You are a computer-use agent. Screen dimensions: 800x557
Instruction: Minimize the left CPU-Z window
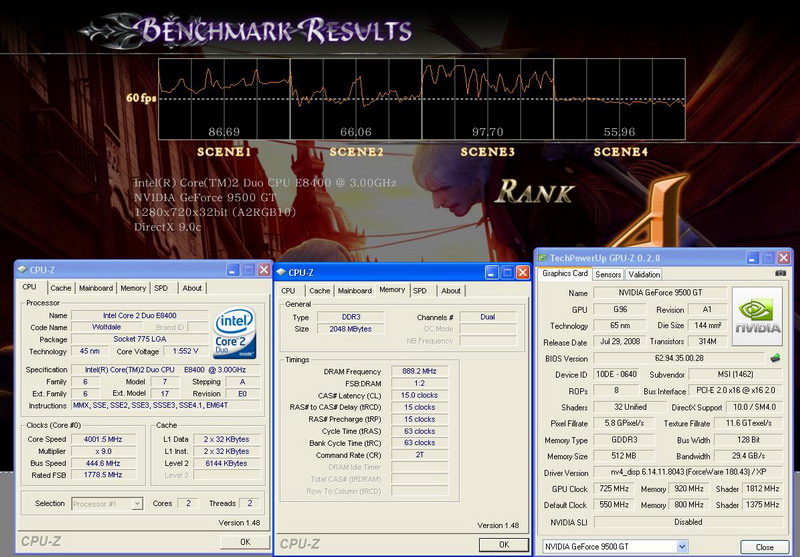click(233, 270)
